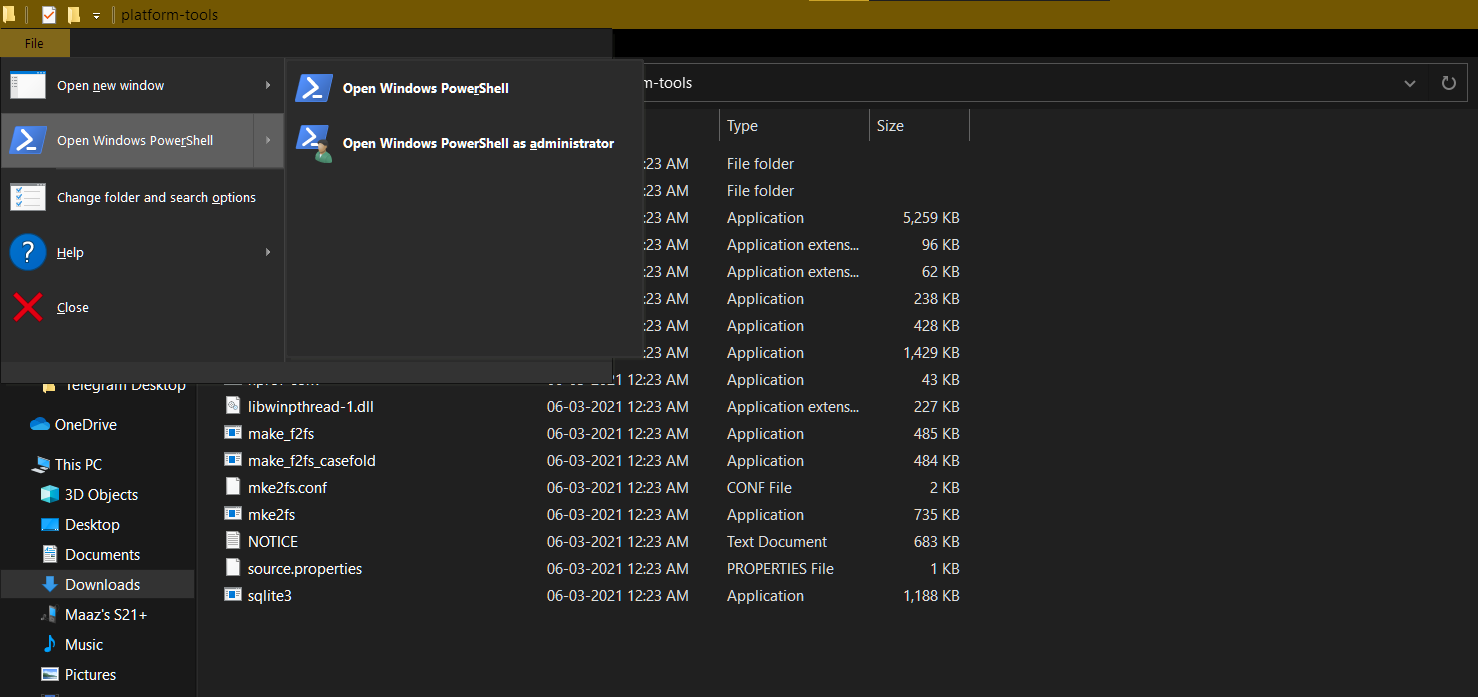Viewport: 1478px width, 697px height.
Task: Open the Help menu entry
Action: 143,253
